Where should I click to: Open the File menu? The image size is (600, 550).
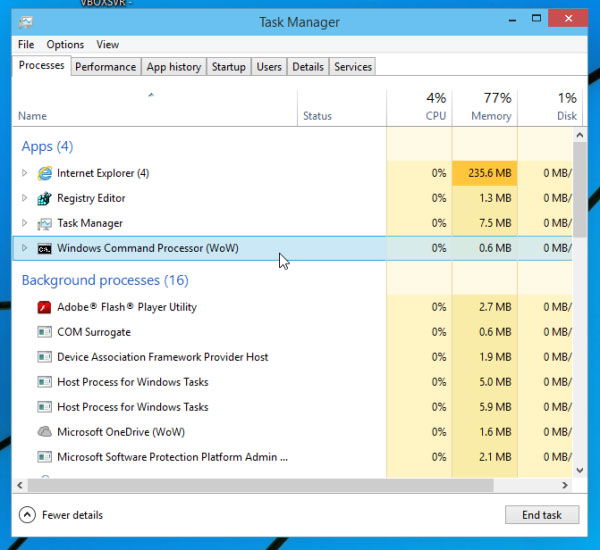pos(26,44)
